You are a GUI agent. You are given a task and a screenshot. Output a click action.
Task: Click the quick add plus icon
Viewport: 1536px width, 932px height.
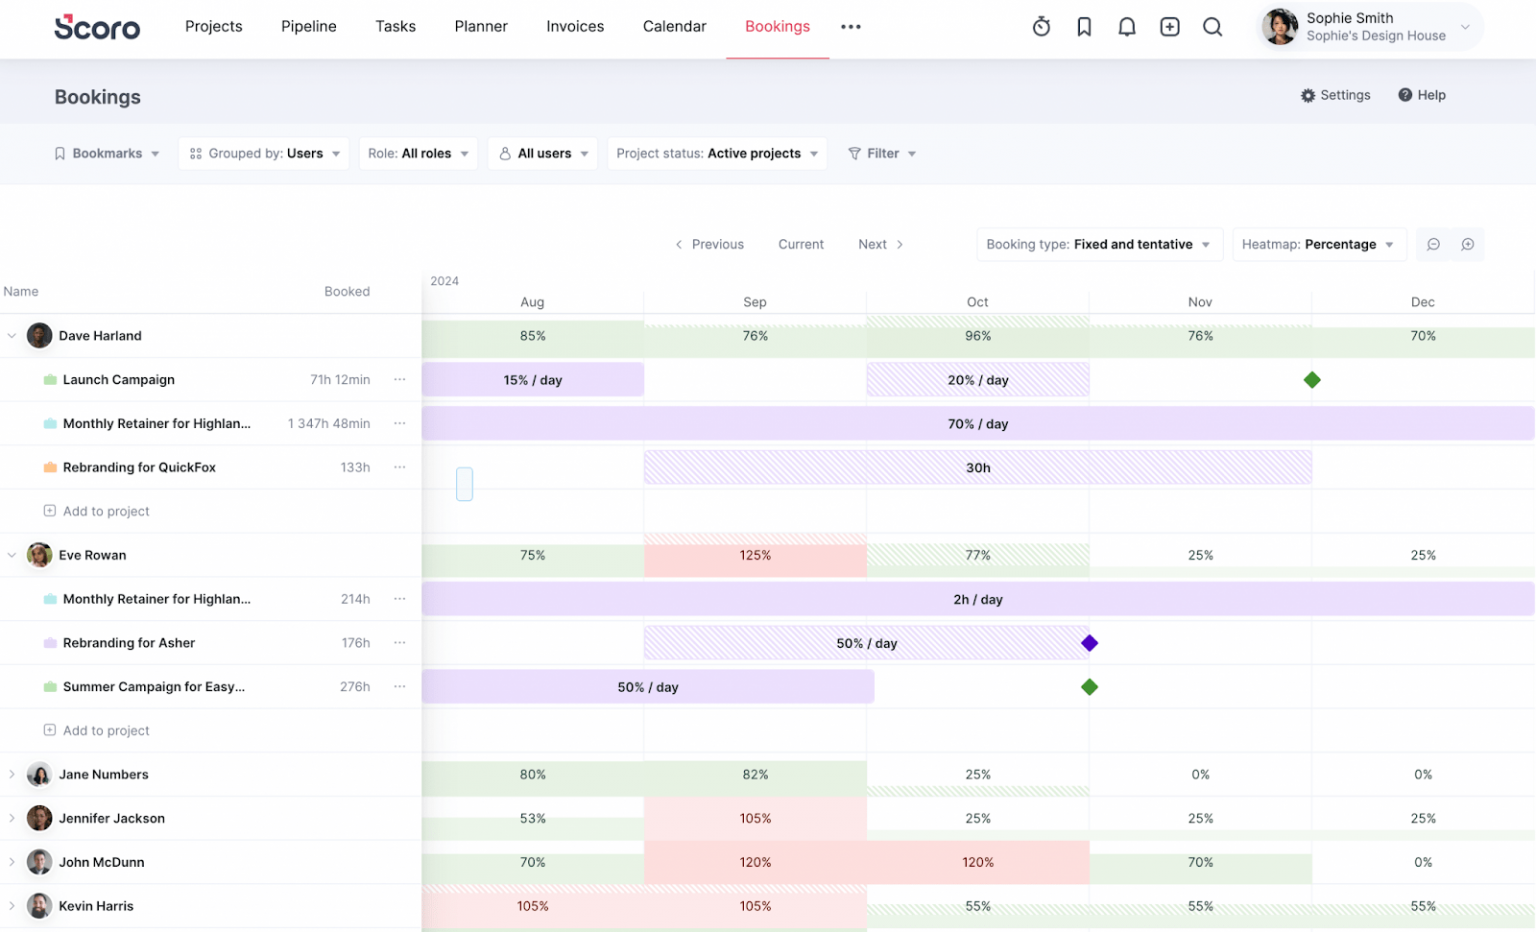click(x=1170, y=27)
